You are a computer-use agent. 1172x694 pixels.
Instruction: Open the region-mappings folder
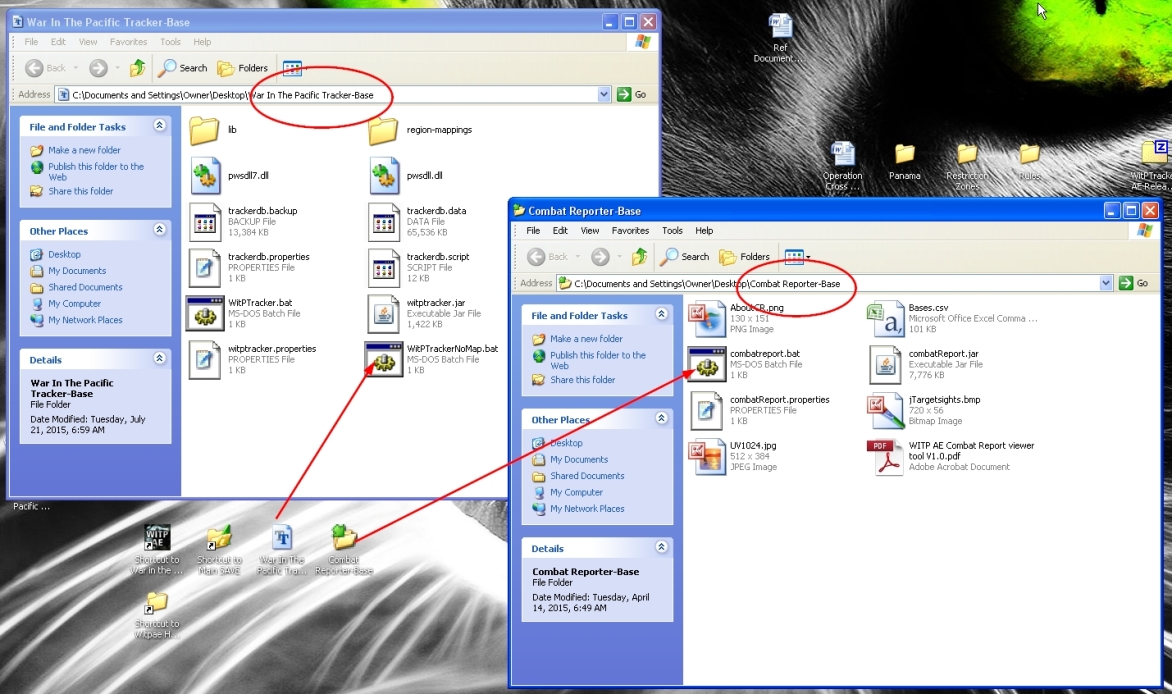pos(383,130)
